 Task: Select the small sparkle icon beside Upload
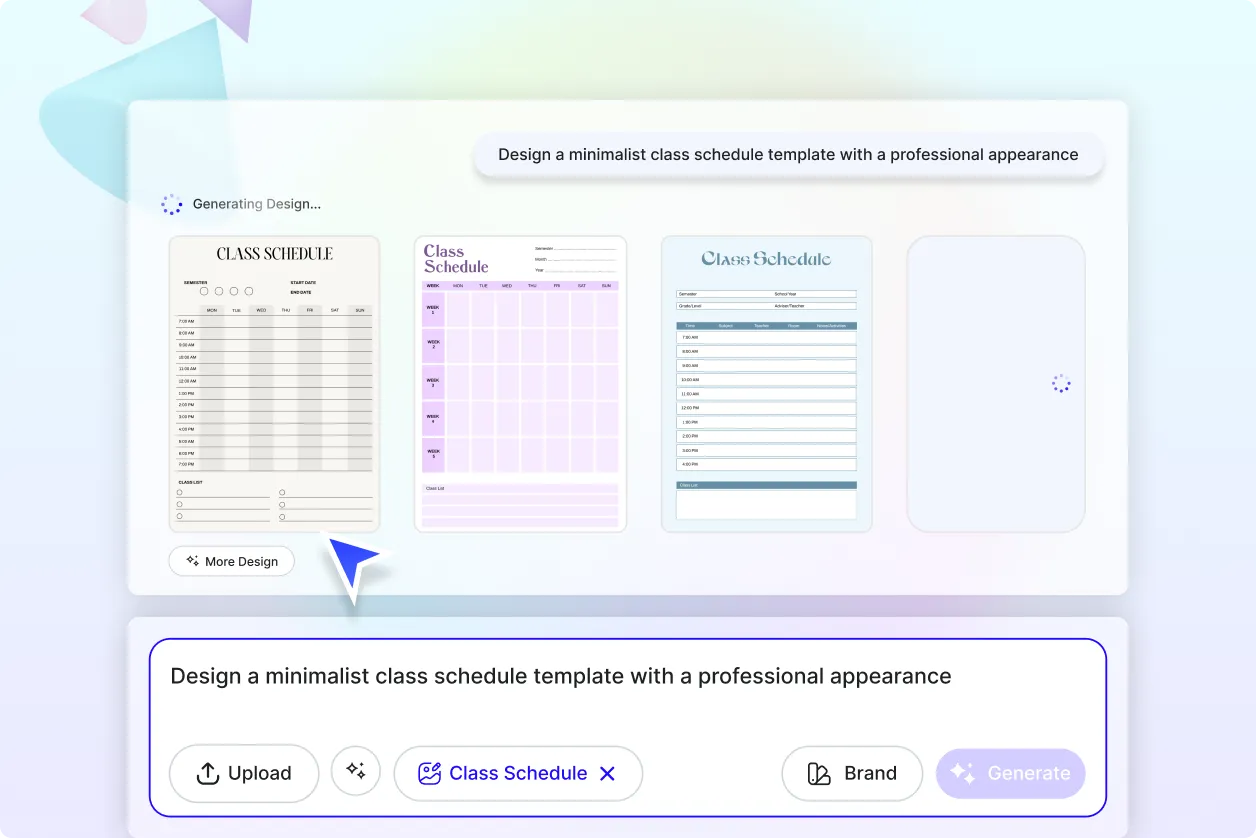(x=356, y=773)
